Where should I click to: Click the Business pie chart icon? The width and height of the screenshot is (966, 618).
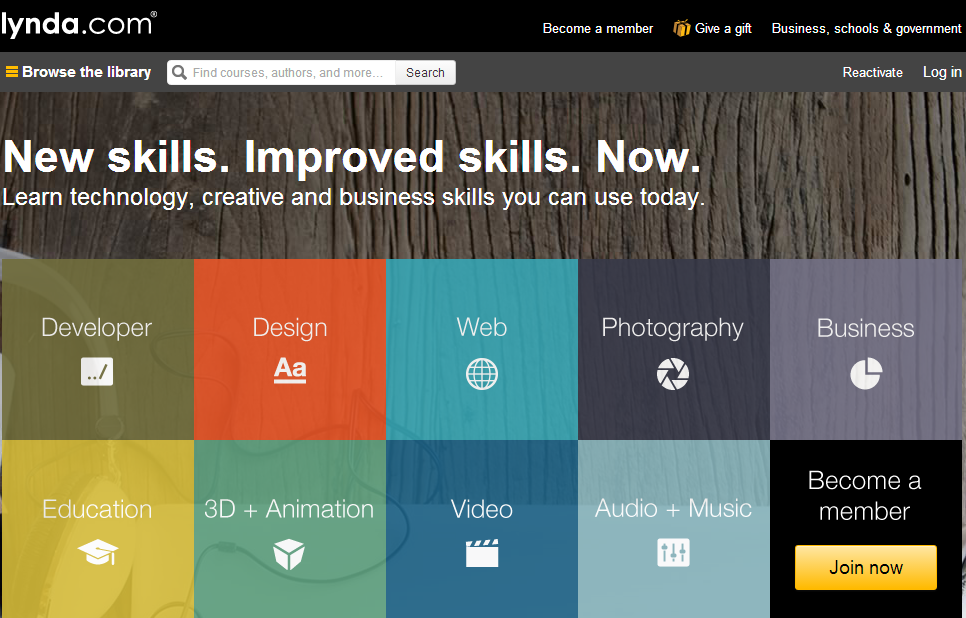tap(865, 373)
